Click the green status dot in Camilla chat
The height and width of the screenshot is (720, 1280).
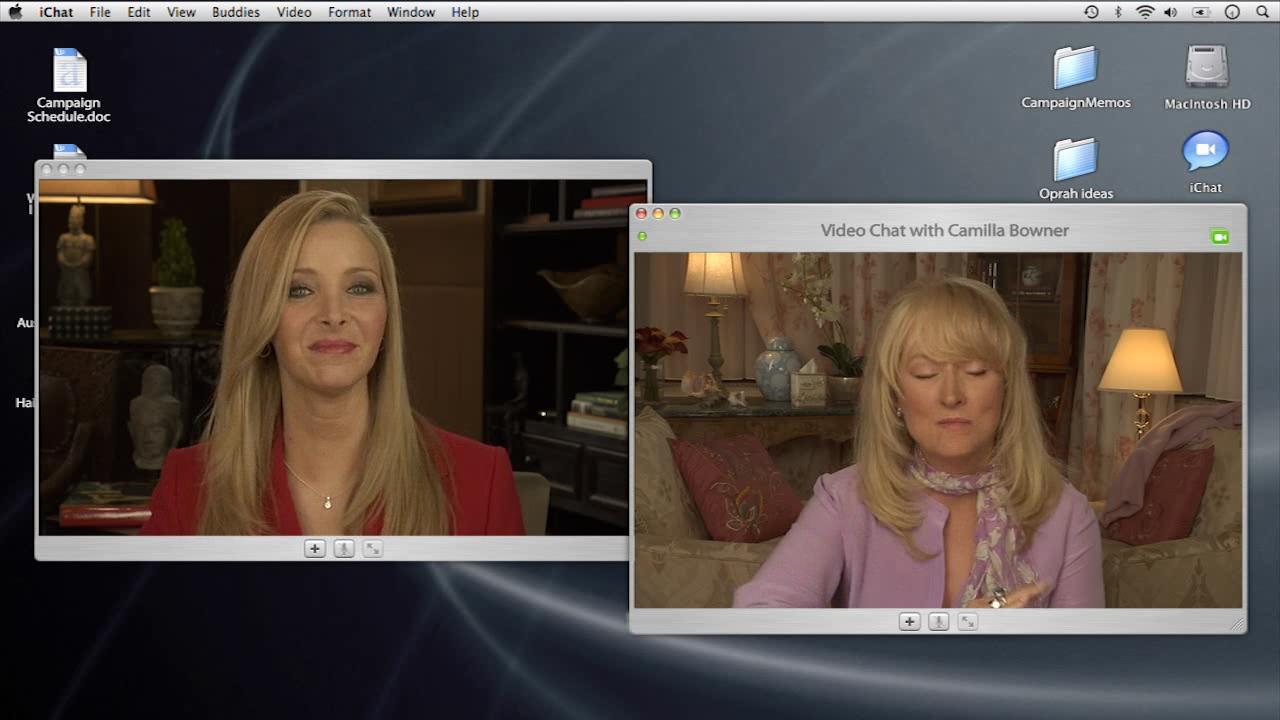tap(642, 237)
